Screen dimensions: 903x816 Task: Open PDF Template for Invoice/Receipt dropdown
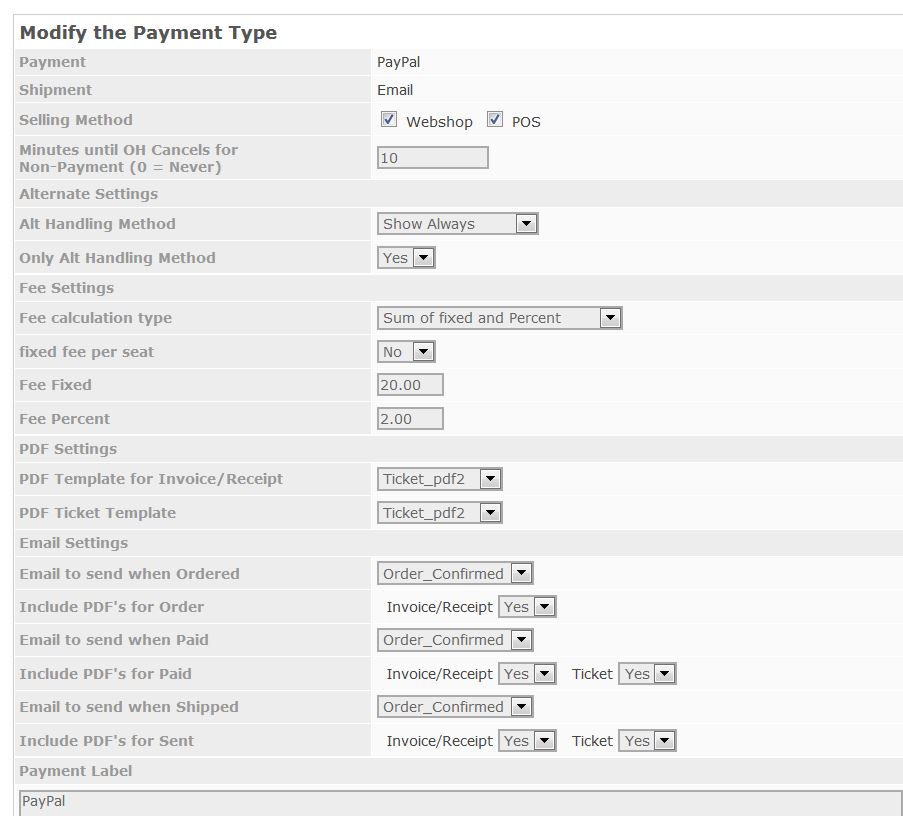[439, 479]
